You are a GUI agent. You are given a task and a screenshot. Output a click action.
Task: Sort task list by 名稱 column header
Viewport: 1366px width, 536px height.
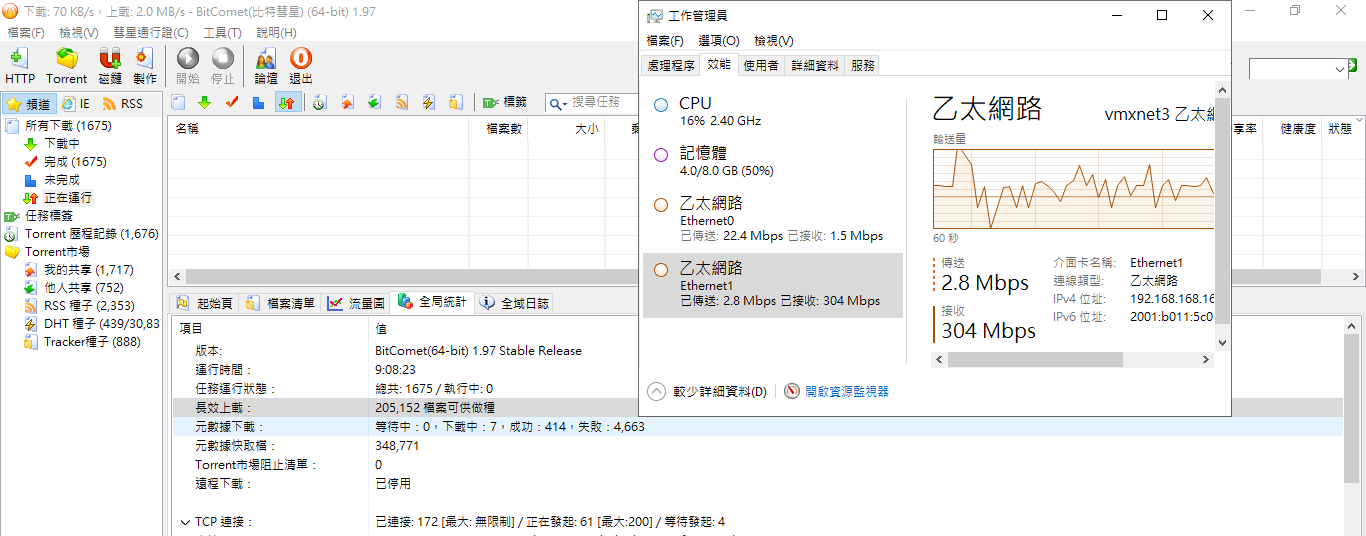318,129
